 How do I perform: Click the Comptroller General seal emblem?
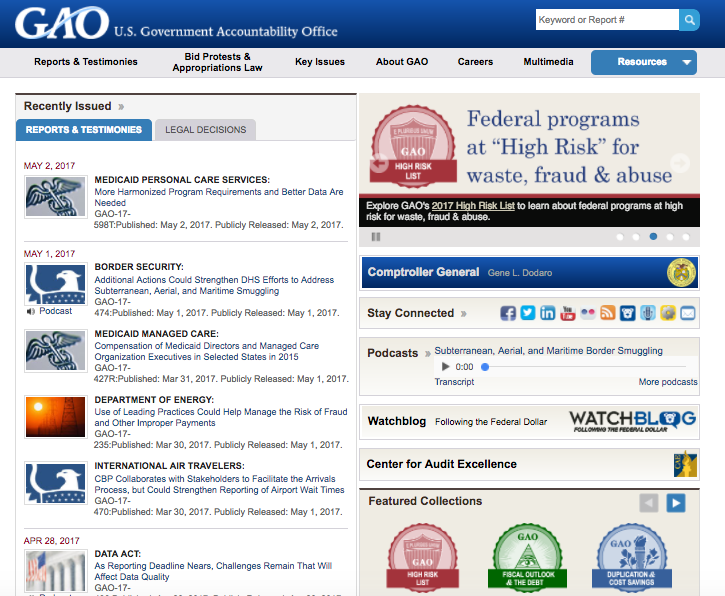[x=681, y=272]
